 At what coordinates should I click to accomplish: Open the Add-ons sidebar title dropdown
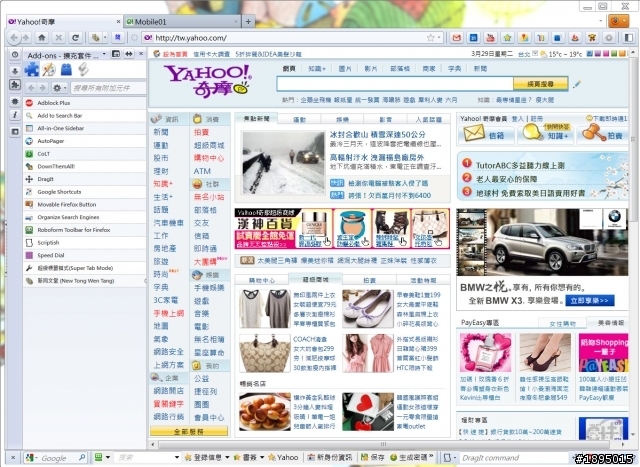[104, 54]
